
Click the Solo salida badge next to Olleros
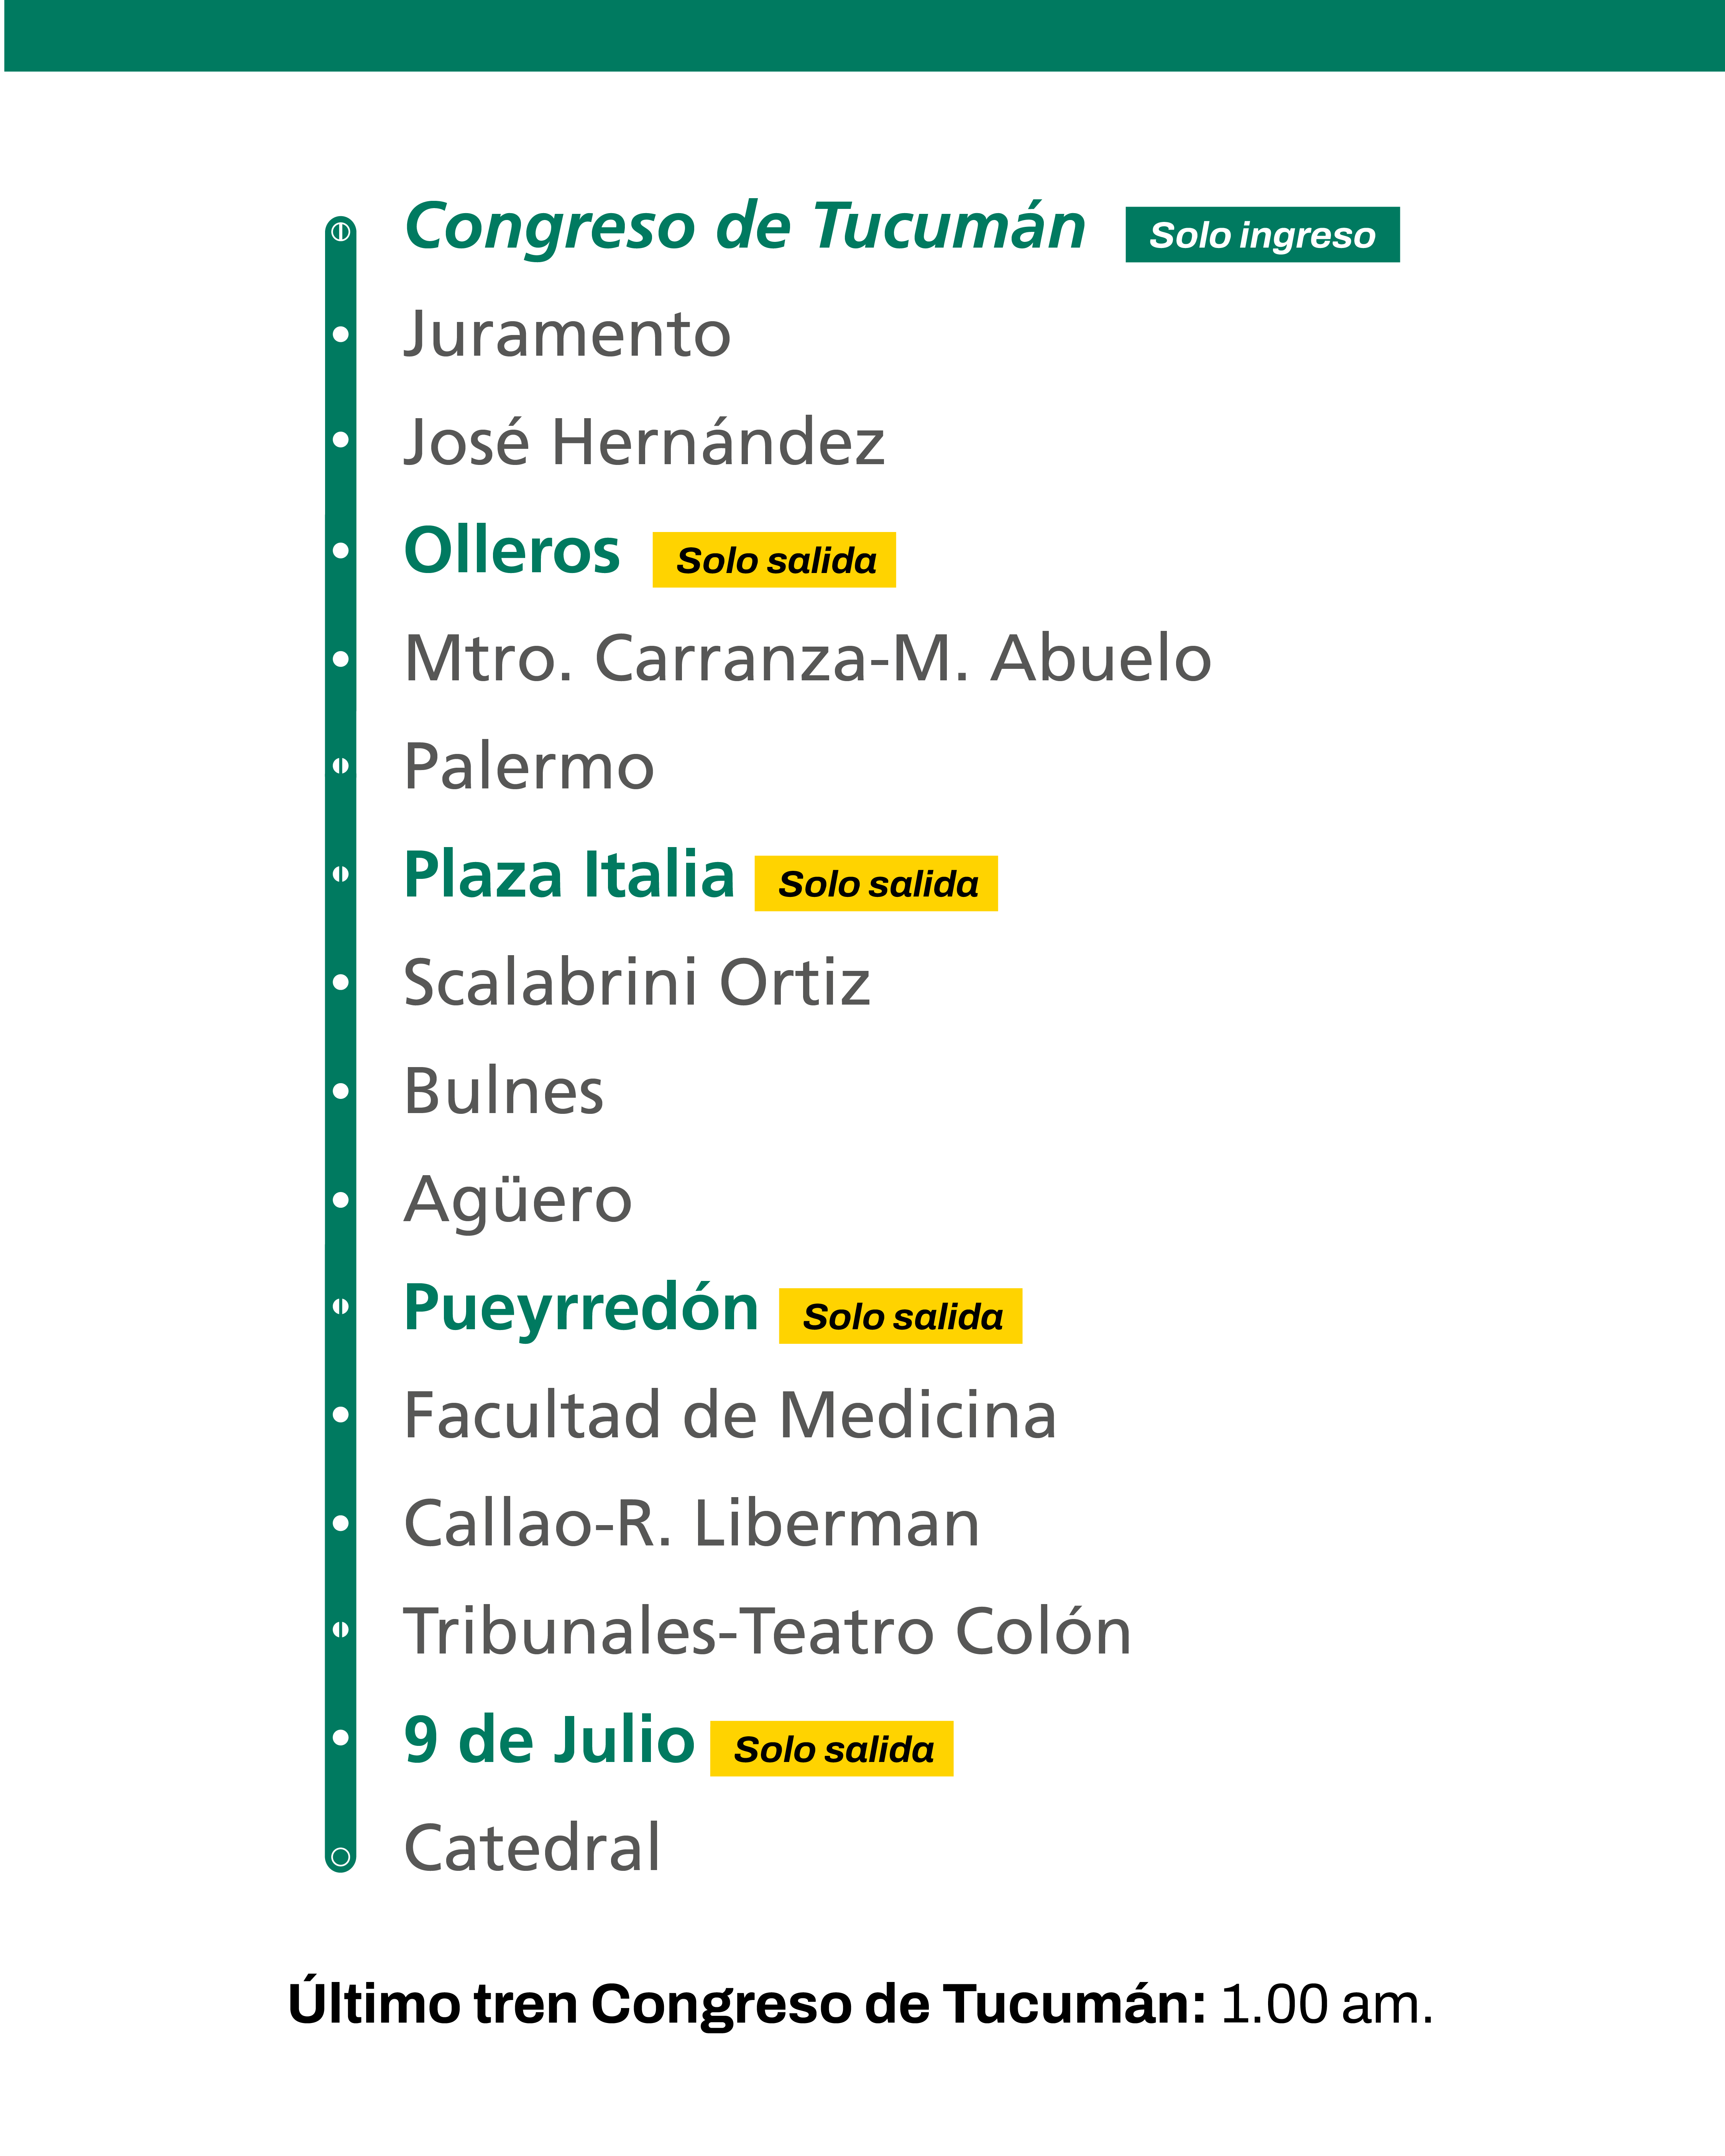(774, 560)
